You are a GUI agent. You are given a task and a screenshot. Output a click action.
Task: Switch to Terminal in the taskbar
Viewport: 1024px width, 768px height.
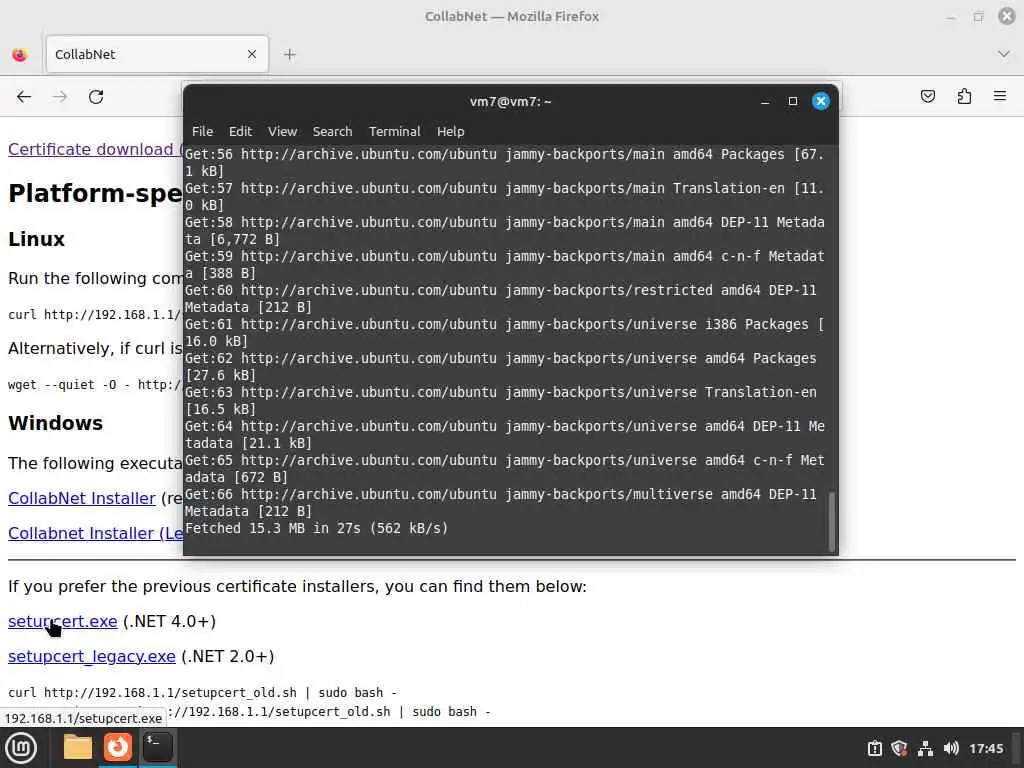click(x=157, y=747)
